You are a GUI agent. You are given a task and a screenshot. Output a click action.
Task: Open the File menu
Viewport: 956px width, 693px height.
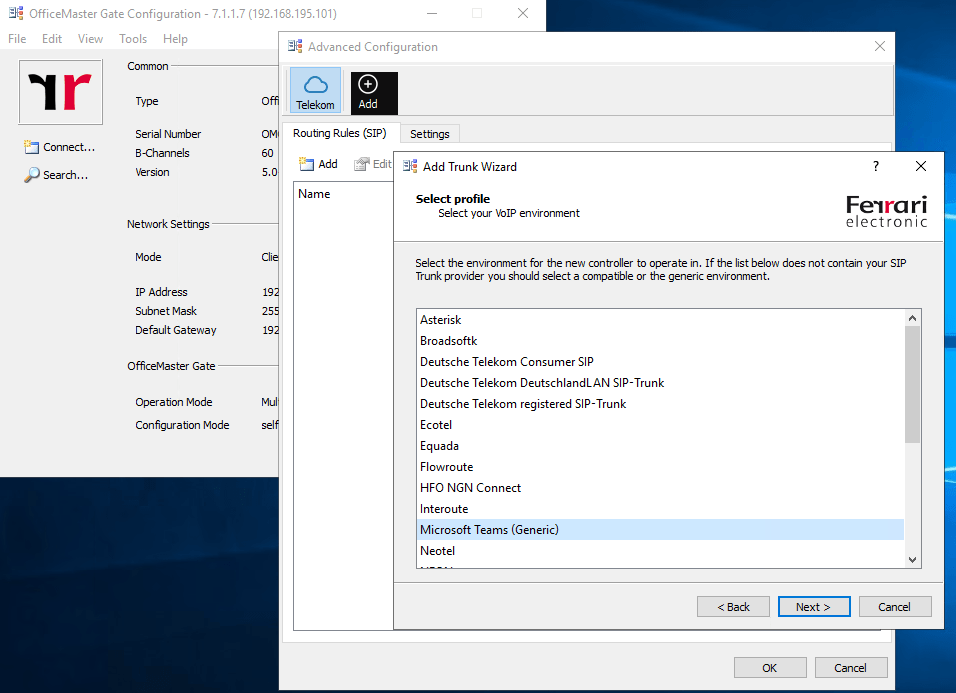[17, 38]
